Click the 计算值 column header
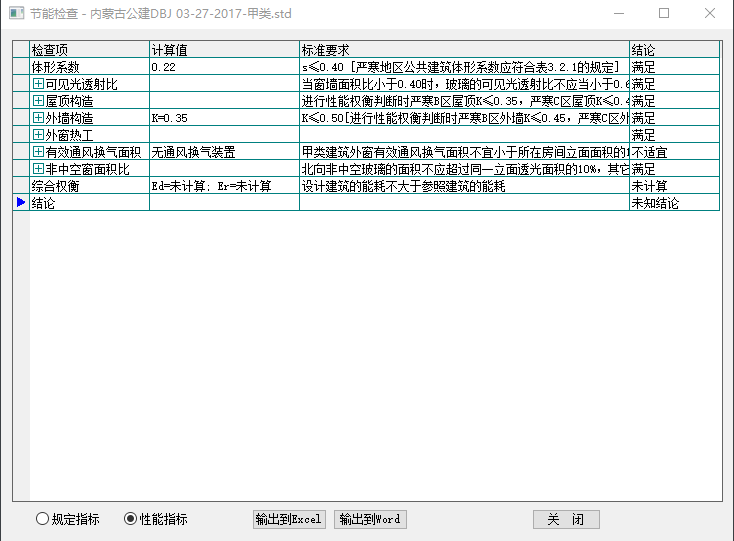Viewport: 734px width, 541px height. [x=223, y=50]
